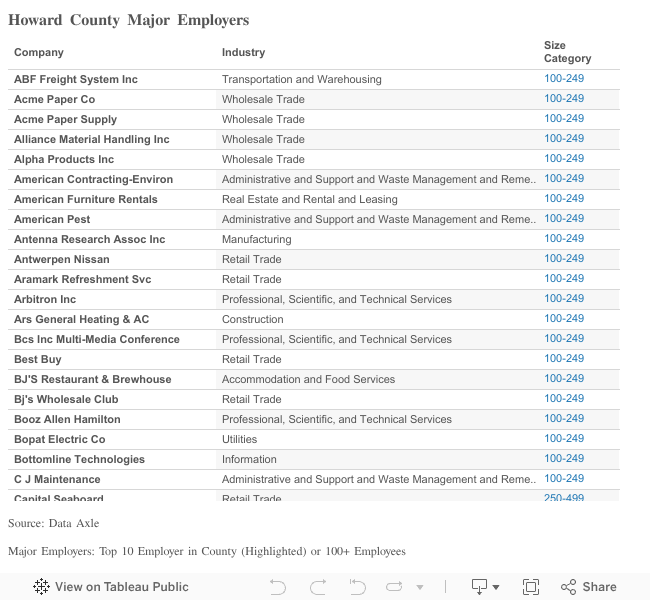Click the Share button
650x600 pixels.
click(x=589, y=587)
